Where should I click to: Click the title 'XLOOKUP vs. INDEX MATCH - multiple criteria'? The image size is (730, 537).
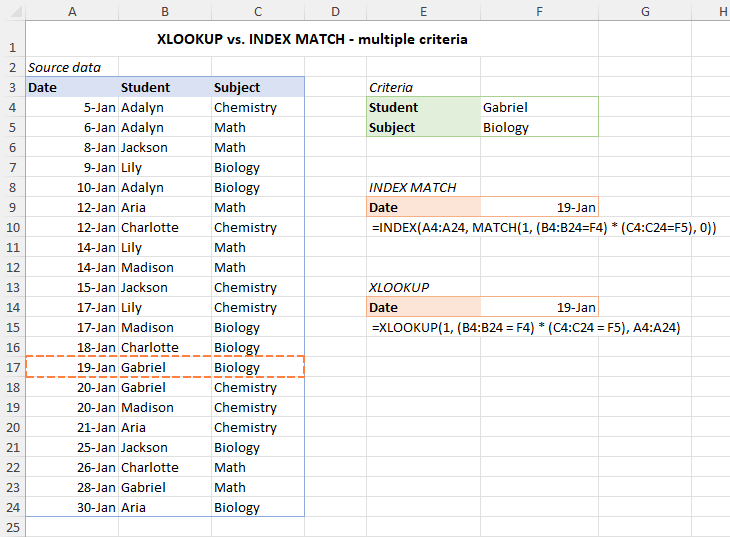click(312, 39)
